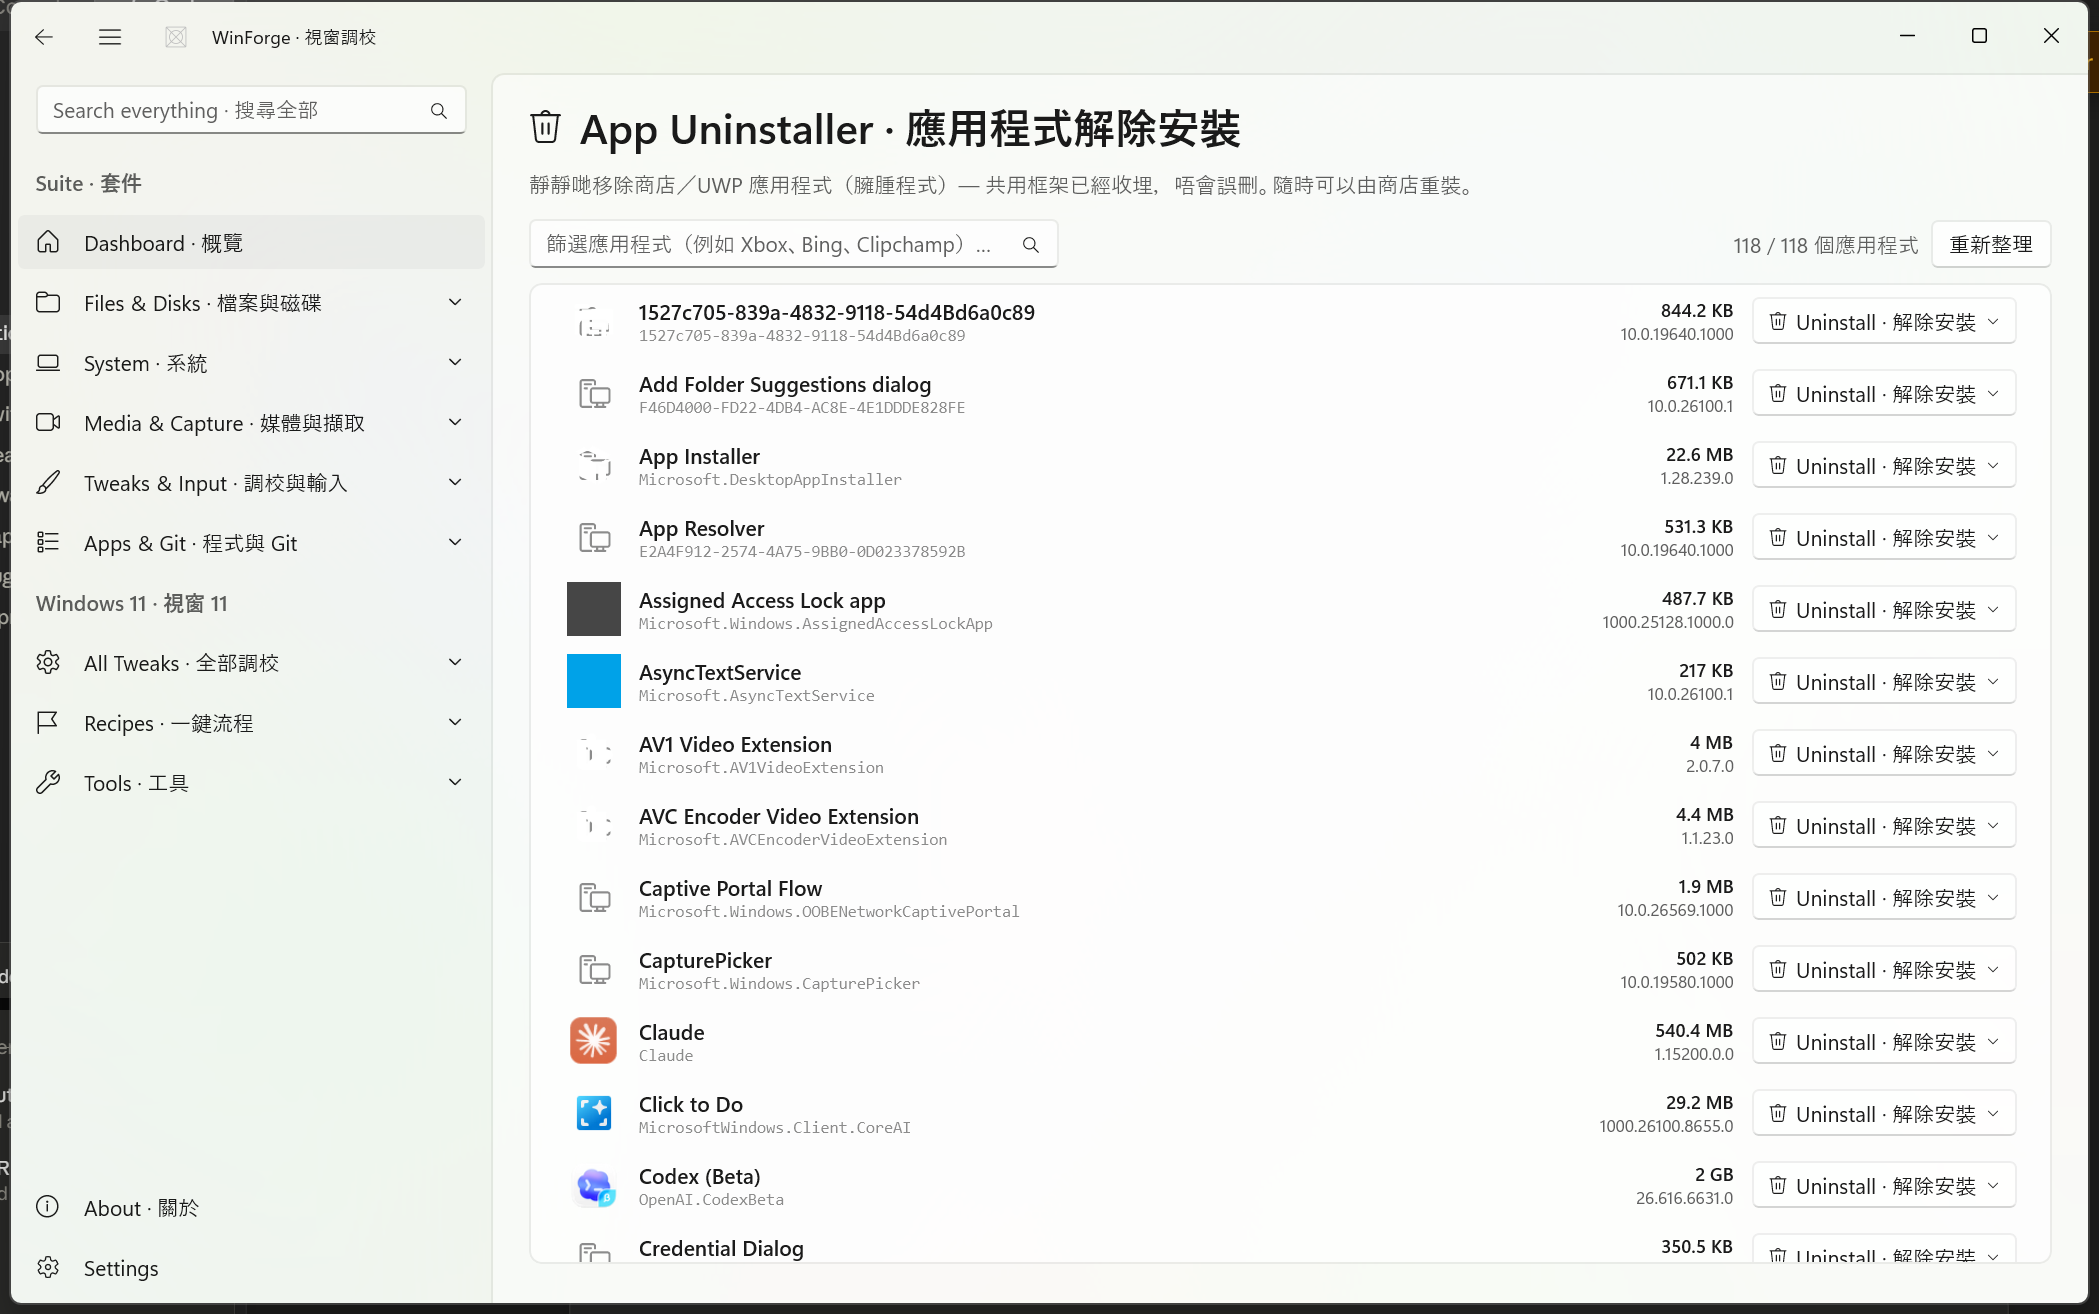
Task: Expand Recipes chevron
Action: pos(456,722)
